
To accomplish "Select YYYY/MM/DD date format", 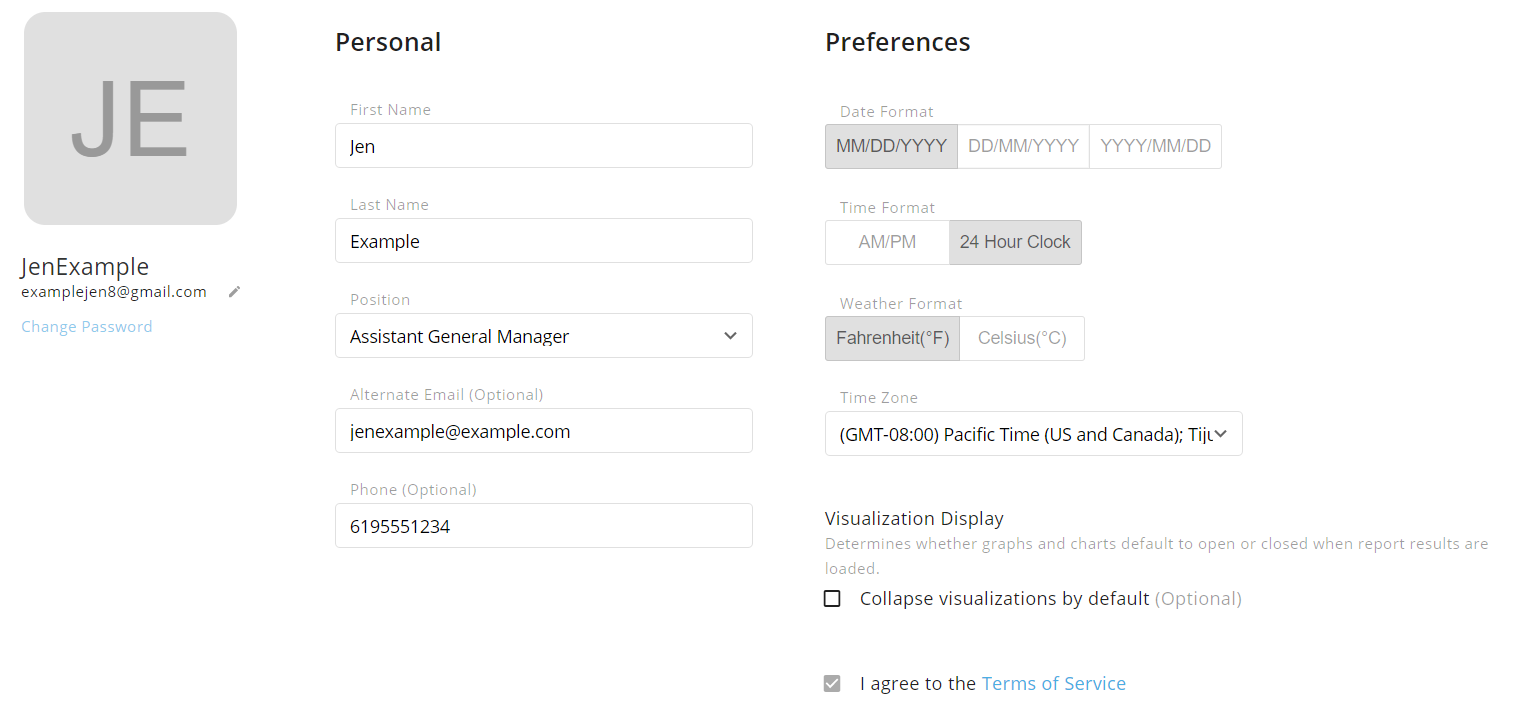I will [x=1155, y=146].
